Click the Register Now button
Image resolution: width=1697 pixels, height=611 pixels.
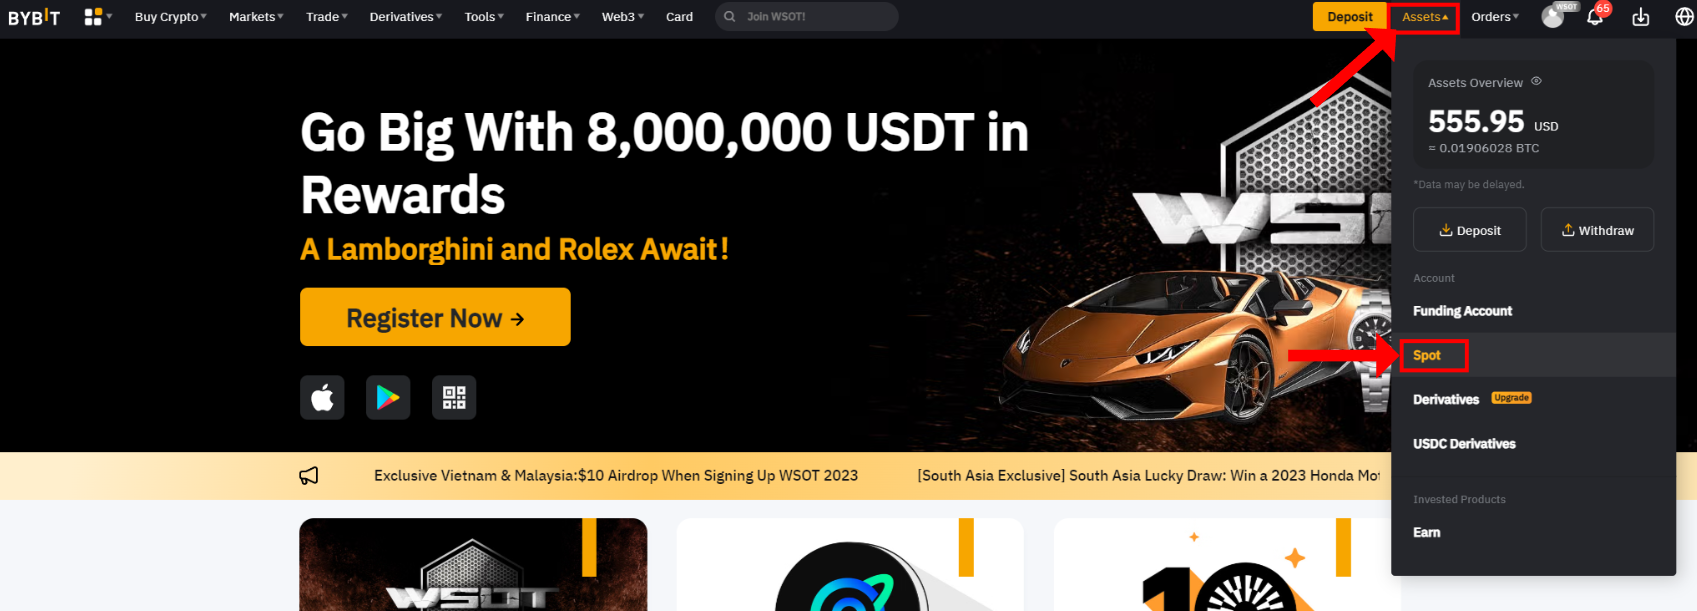click(x=435, y=317)
